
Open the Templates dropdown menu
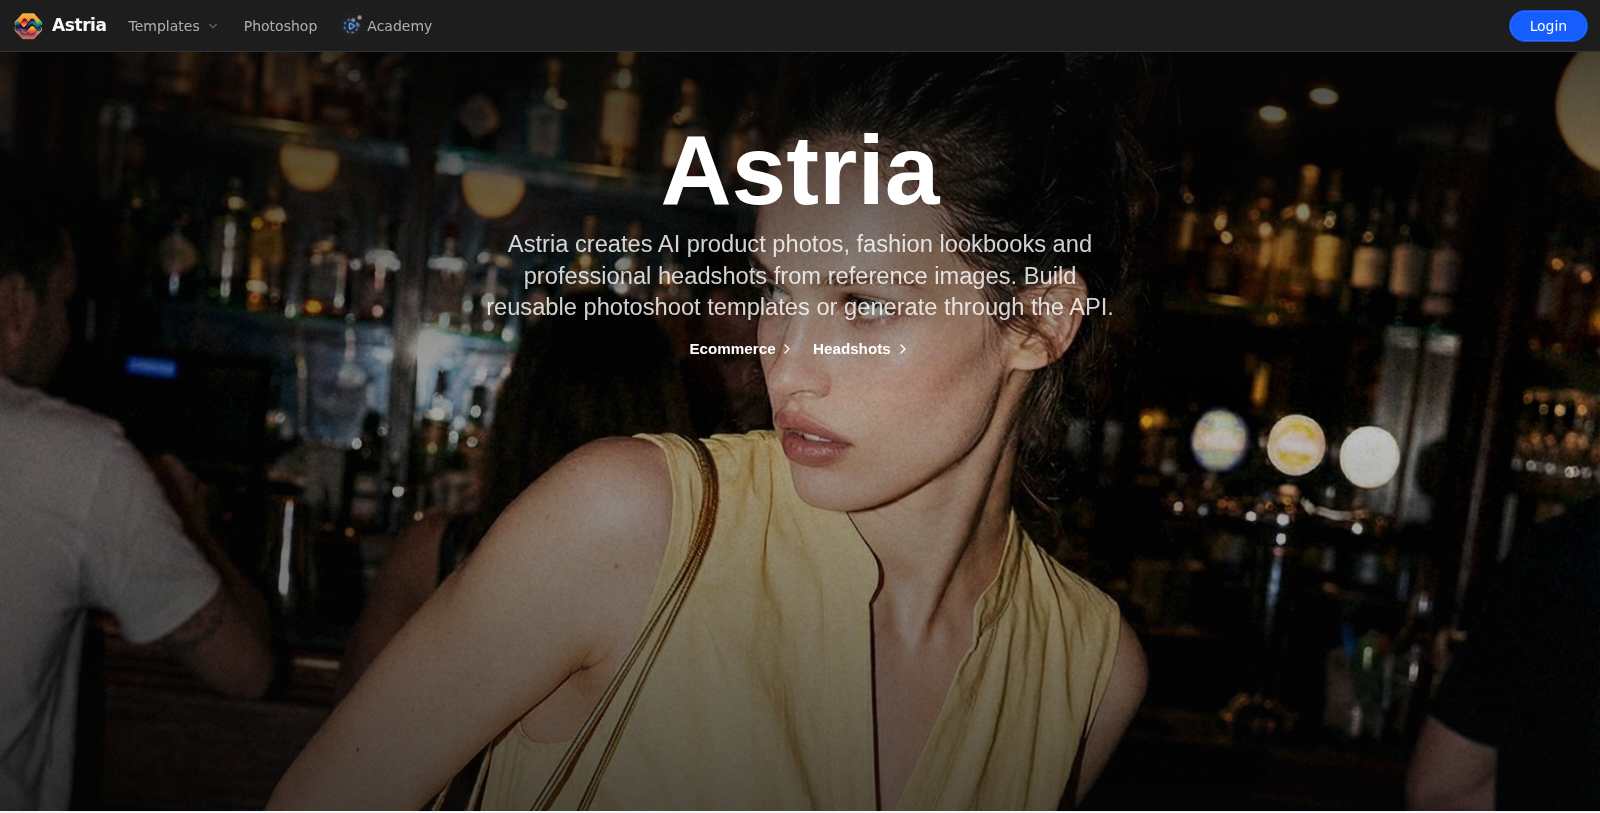pyautogui.click(x=173, y=26)
